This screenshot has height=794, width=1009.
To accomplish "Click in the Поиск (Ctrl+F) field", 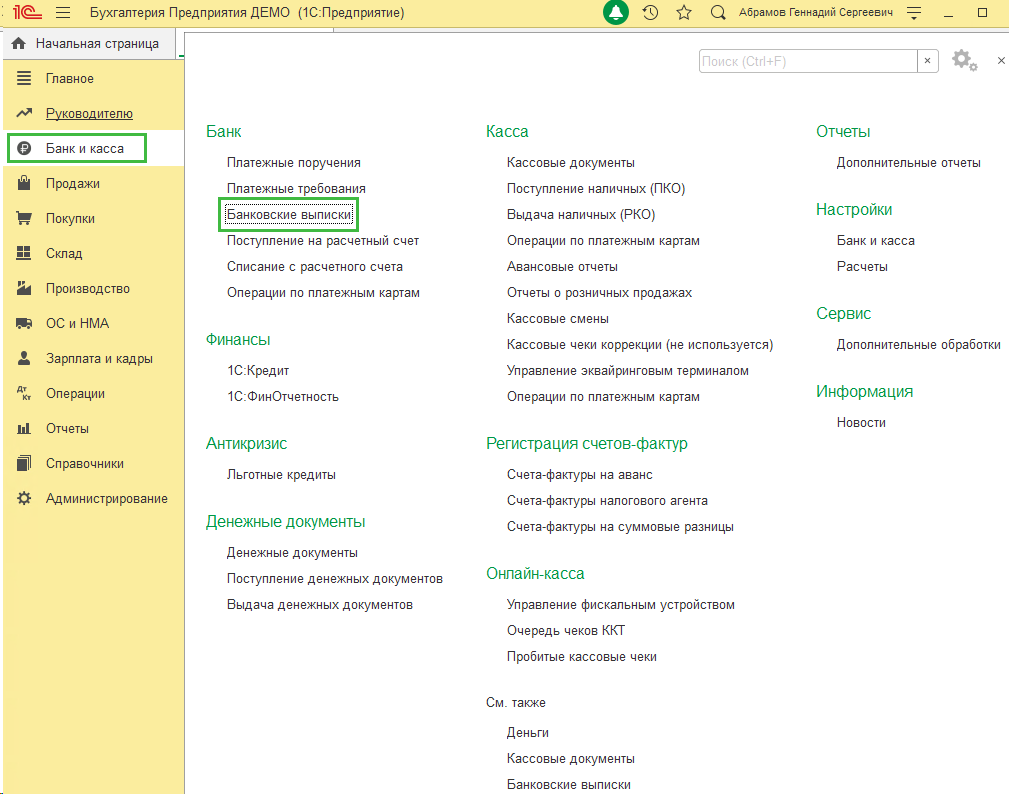I will click(808, 61).
